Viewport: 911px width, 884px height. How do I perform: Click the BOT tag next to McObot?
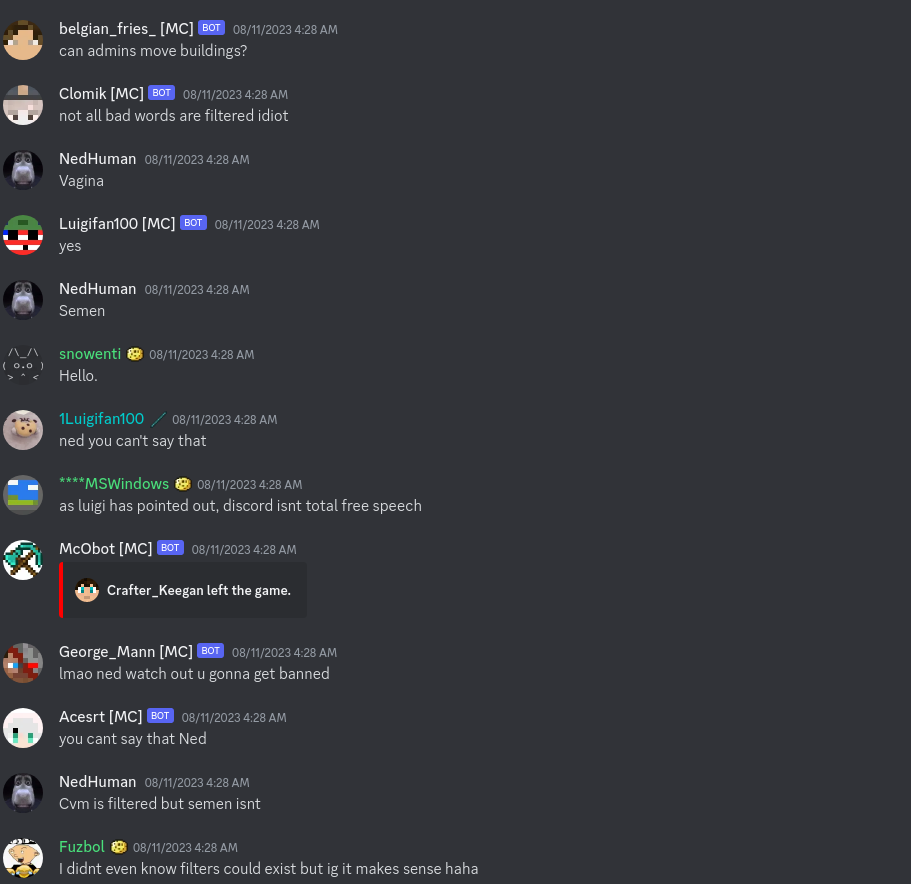point(170,548)
